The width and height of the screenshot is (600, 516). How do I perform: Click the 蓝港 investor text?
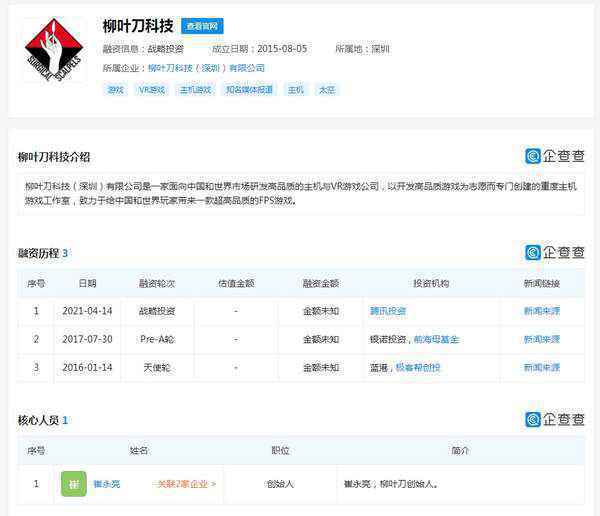point(378,368)
